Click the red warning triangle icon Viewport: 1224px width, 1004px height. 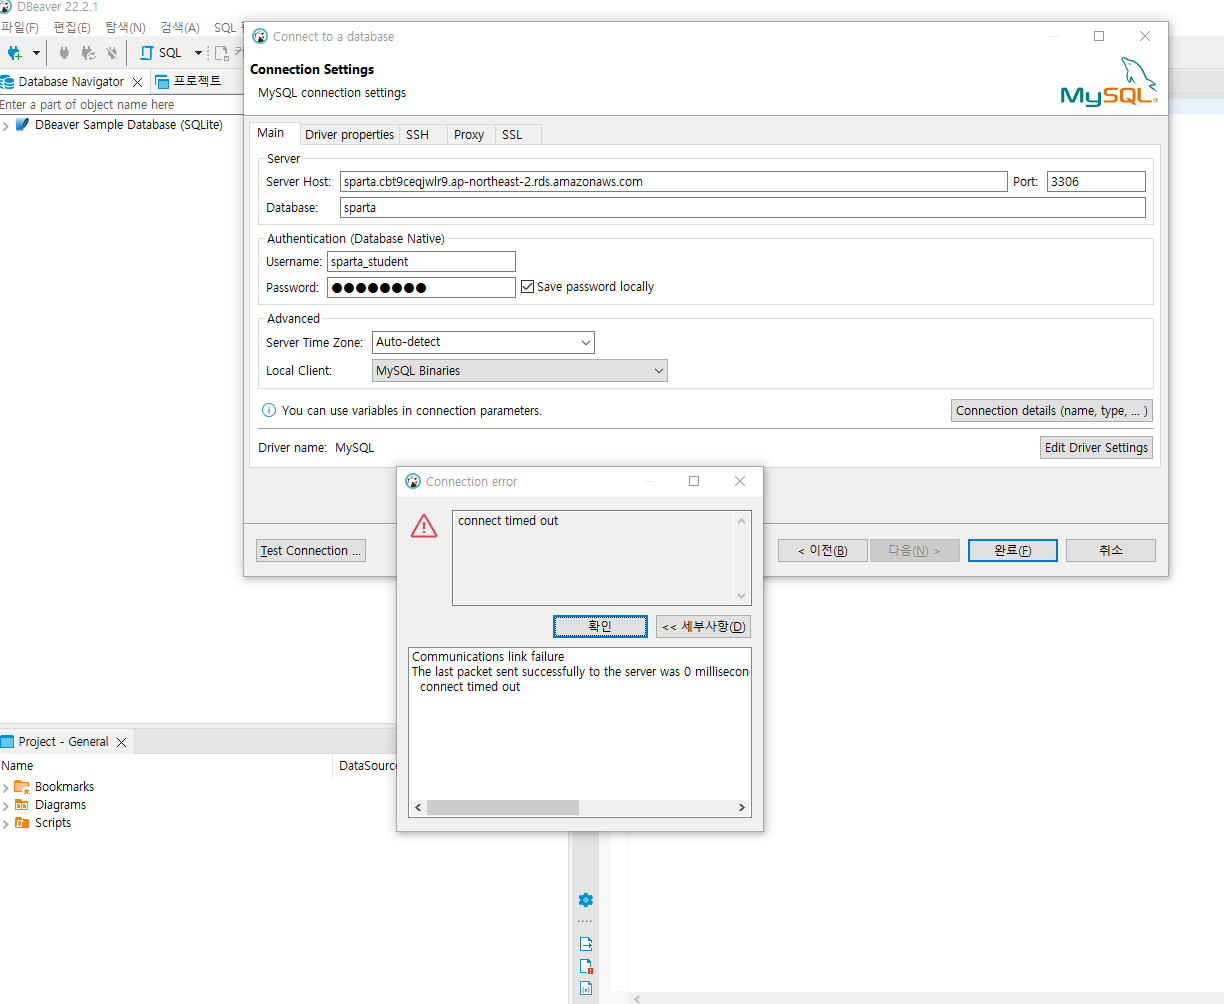424,526
